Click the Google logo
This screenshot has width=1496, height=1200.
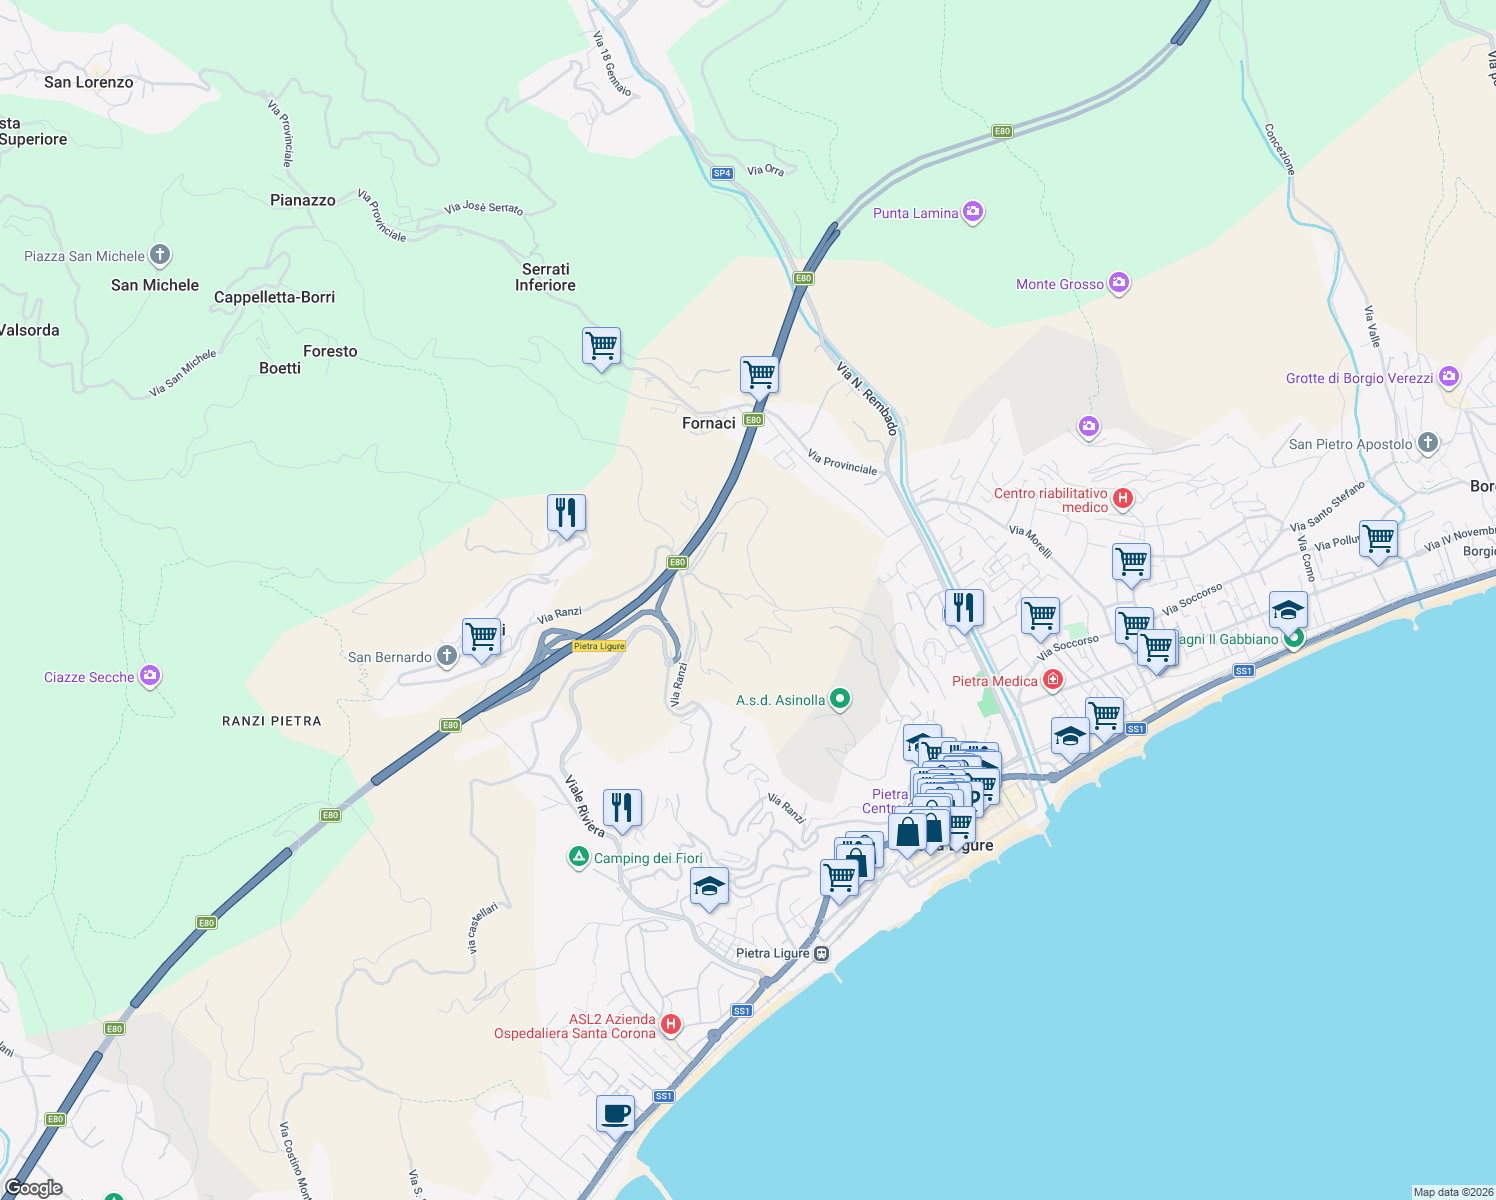32,1187
